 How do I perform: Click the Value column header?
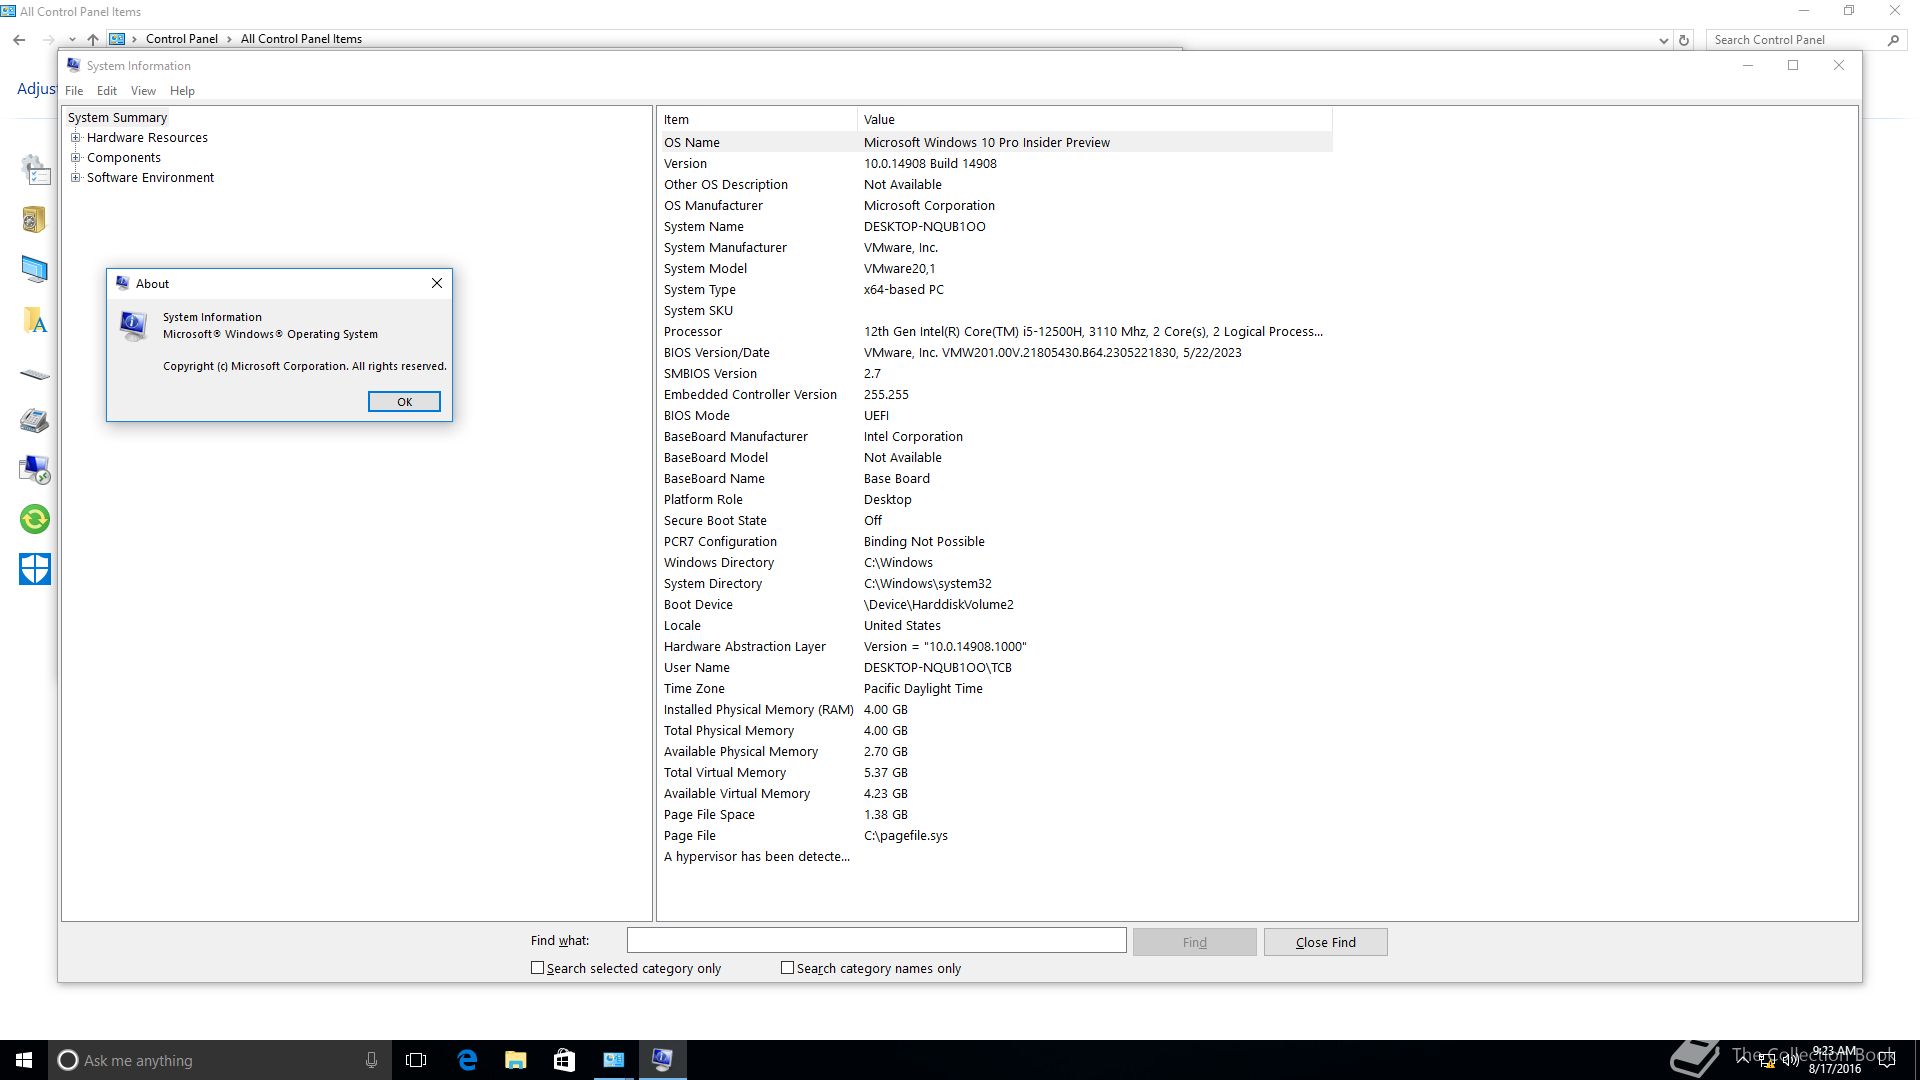(x=1095, y=119)
